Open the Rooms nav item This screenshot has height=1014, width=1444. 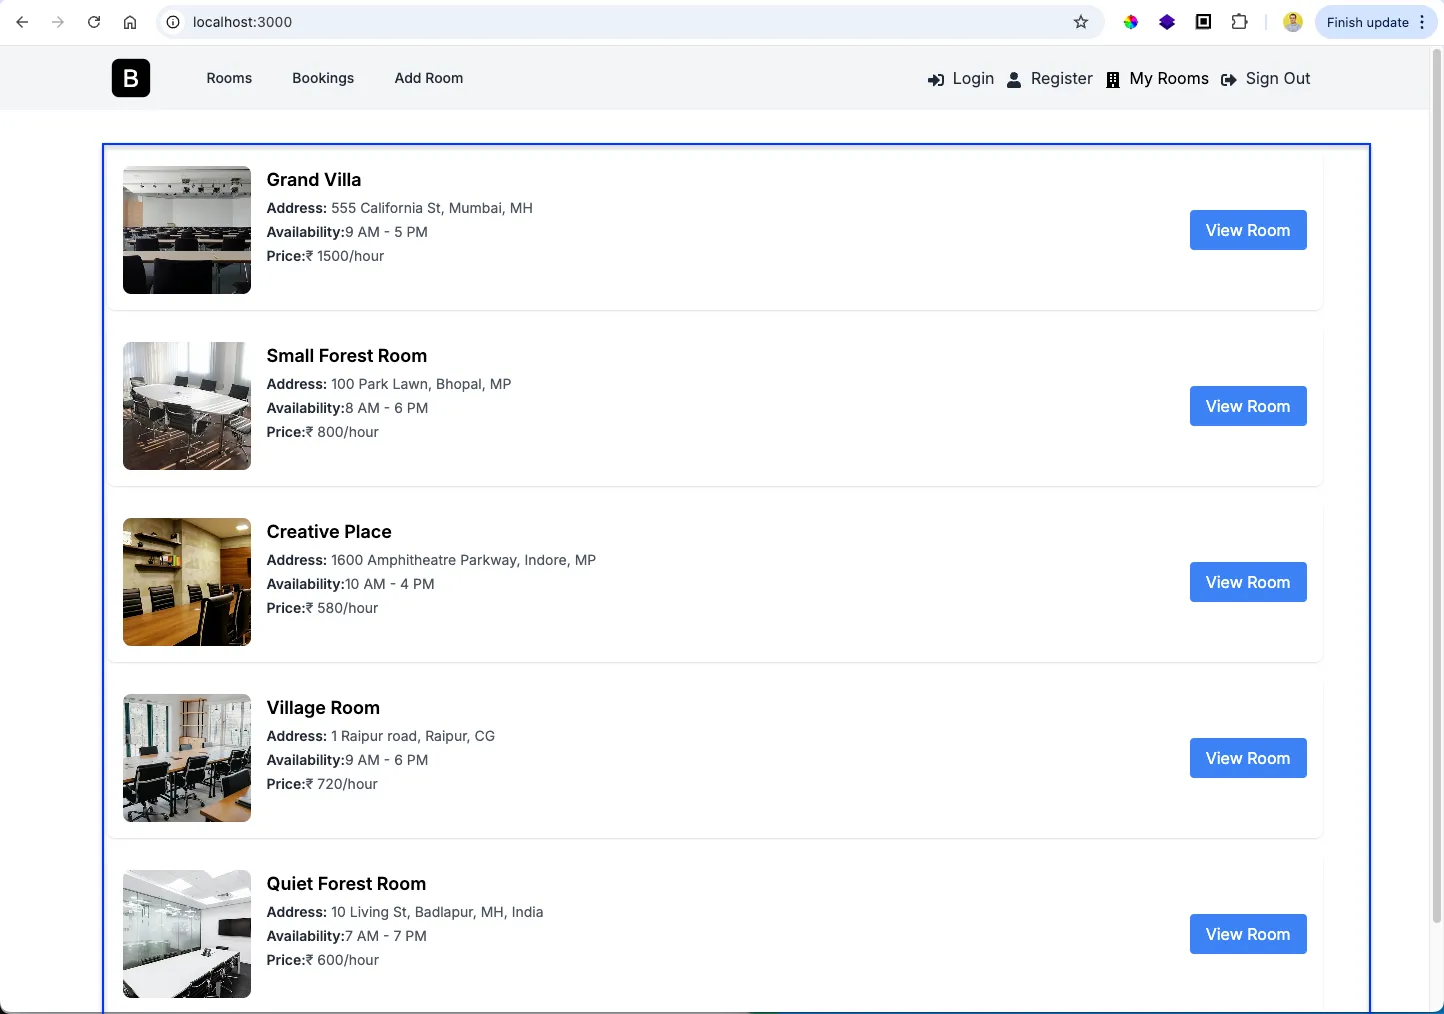pyautogui.click(x=229, y=78)
